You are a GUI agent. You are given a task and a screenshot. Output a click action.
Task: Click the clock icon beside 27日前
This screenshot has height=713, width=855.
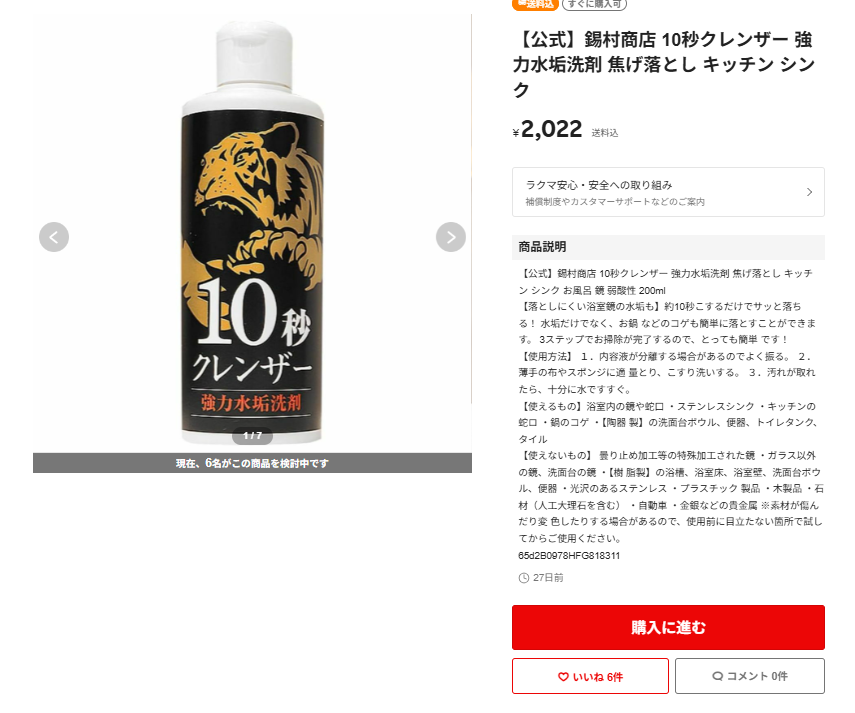tap(523, 578)
